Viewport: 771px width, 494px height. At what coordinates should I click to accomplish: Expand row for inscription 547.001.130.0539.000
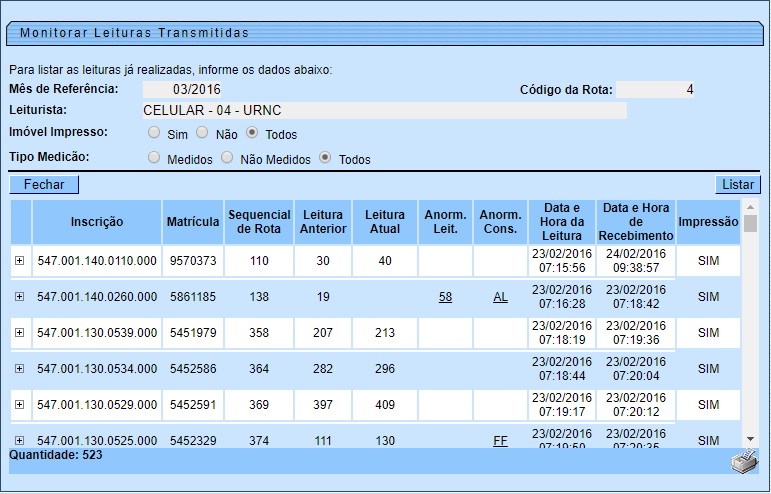[x=19, y=332]
